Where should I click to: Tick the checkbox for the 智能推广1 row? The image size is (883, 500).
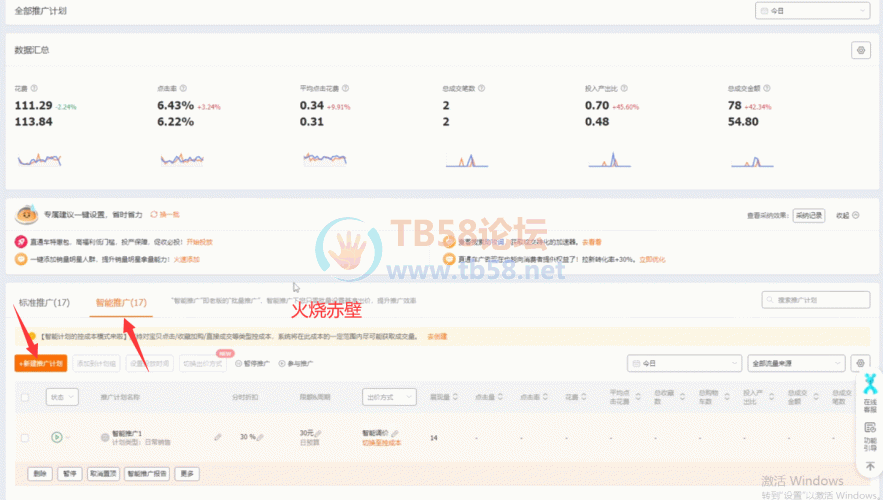pyautogui.click(x=25, y=437)
